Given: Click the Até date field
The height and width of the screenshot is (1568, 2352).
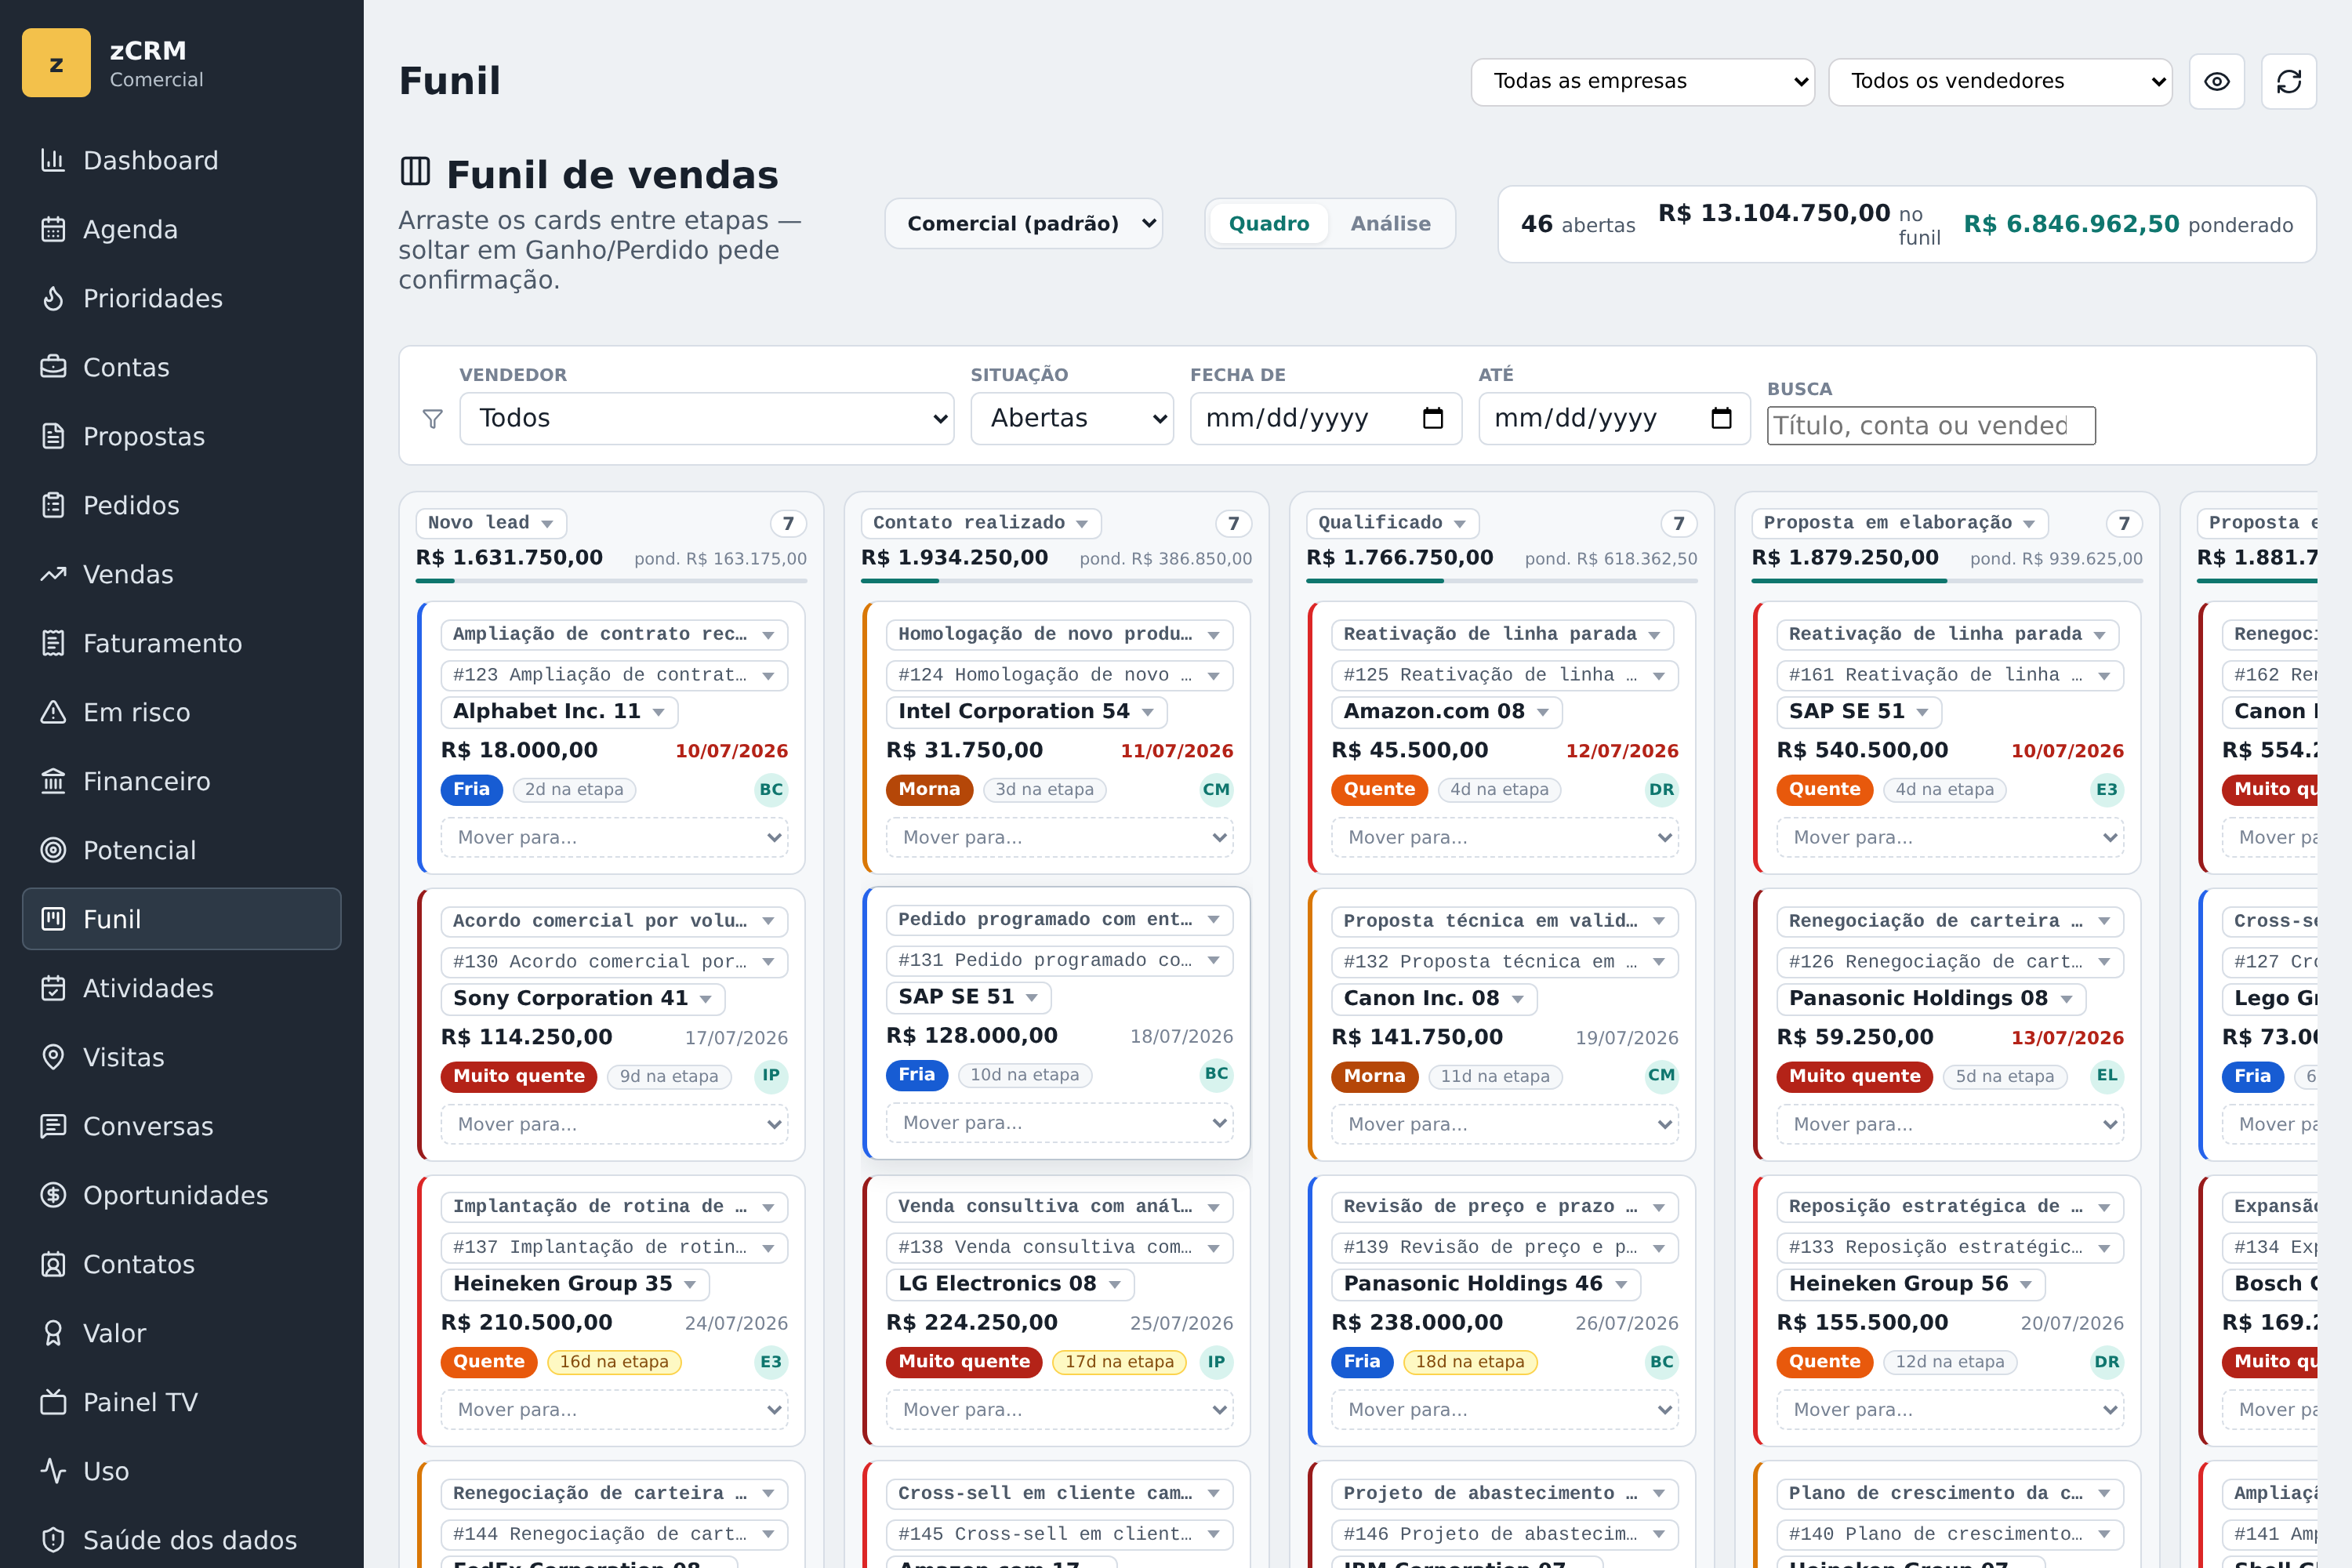Looking at the screenshot, I should [1614, 418].
